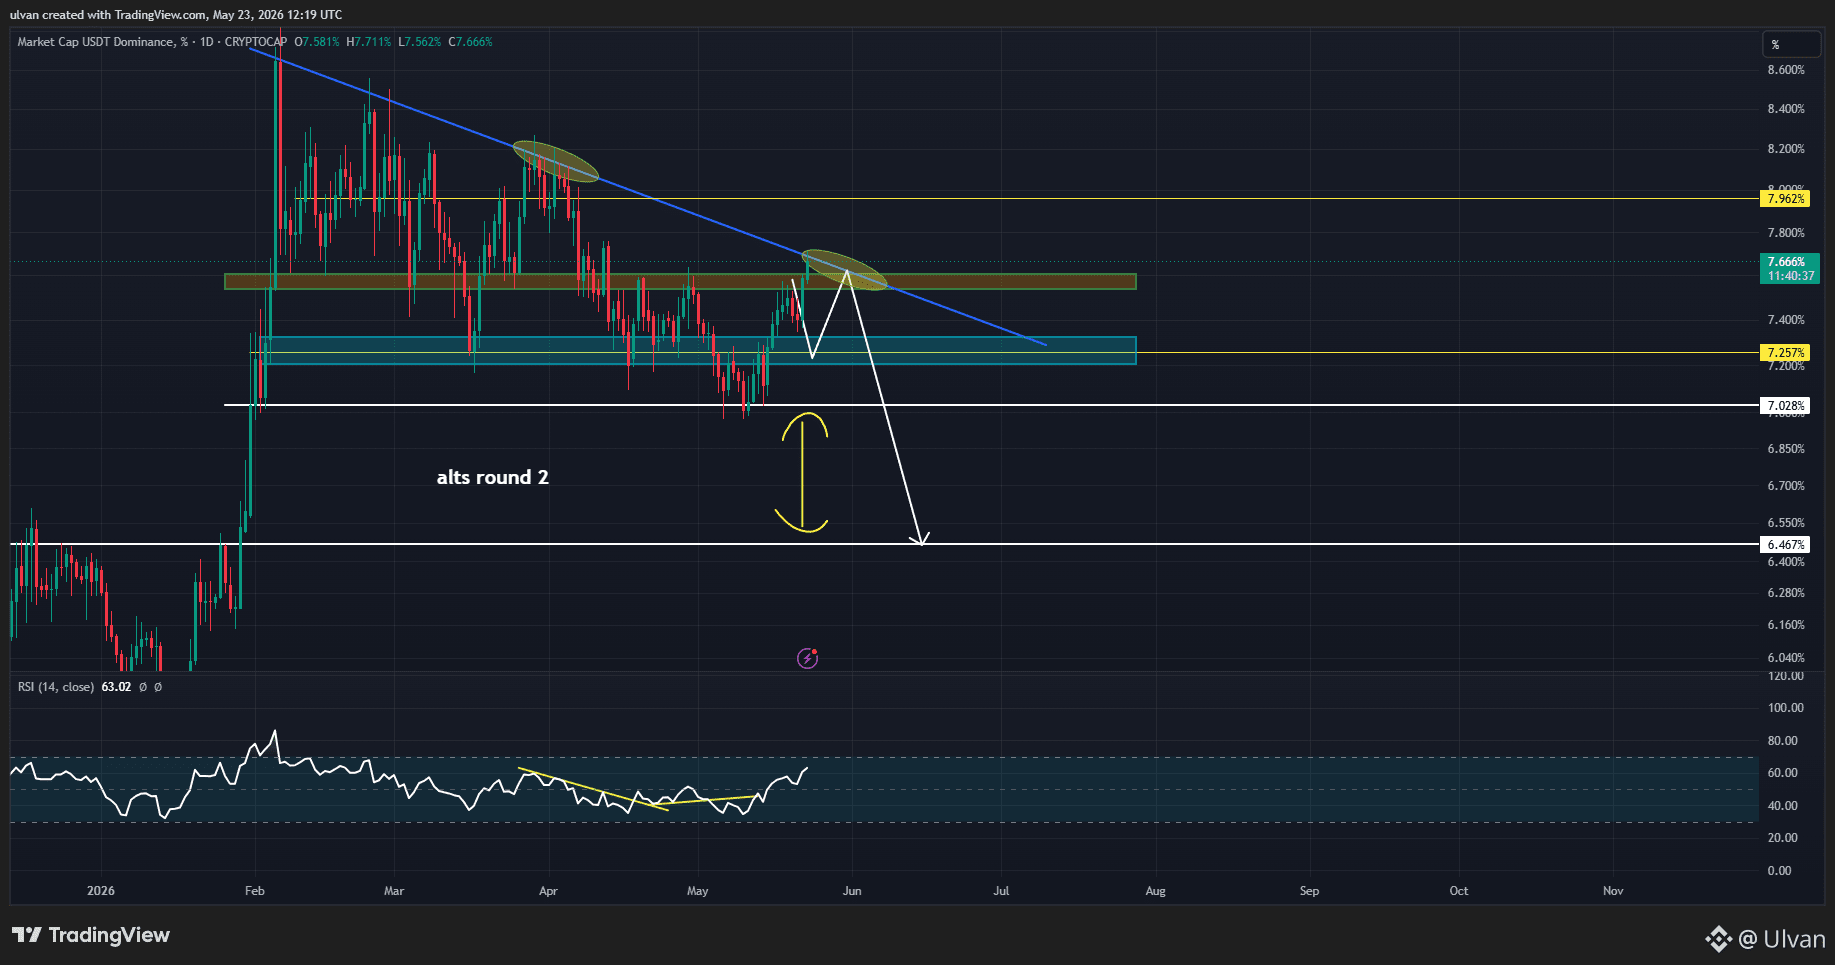This screenshot has width=1835, height=965.
Task: Click the snapshot header created with TradingView.com
Action: click(x=176, y=15)
